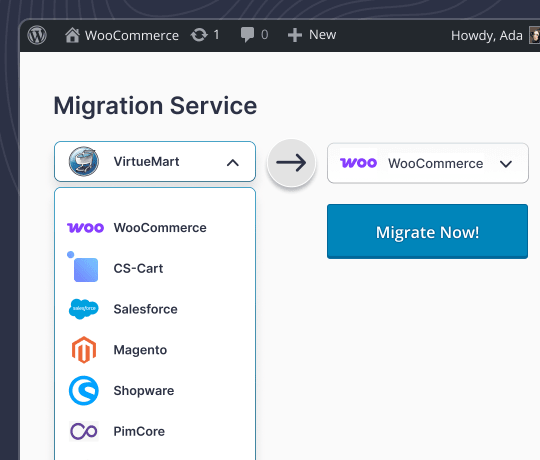Pick Salesforce from the source list

tap(155, 309)
